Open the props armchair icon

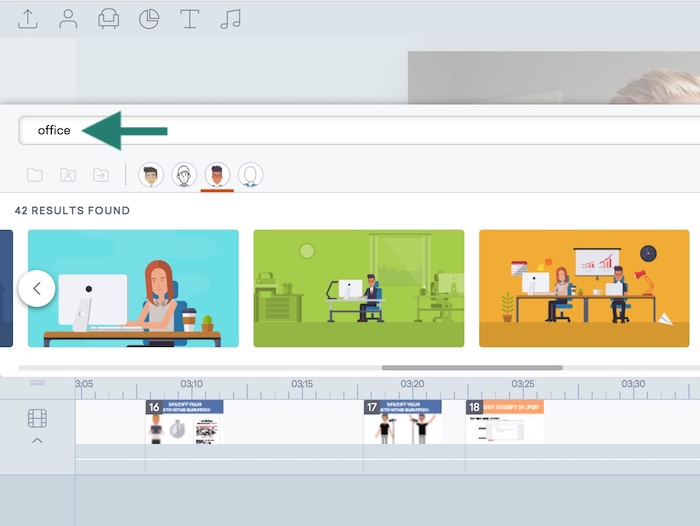108,19
